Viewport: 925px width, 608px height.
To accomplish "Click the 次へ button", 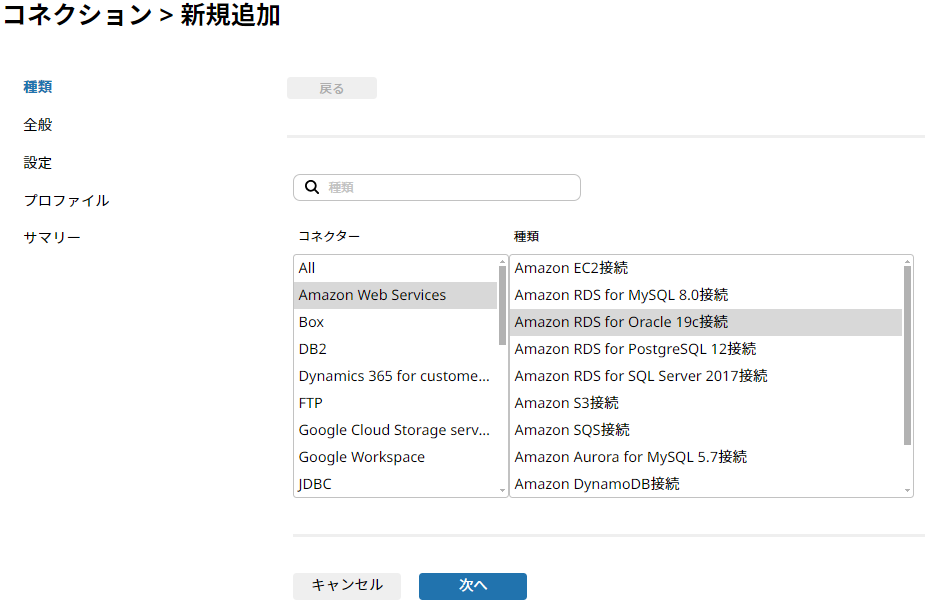I will tap(473, 586).
